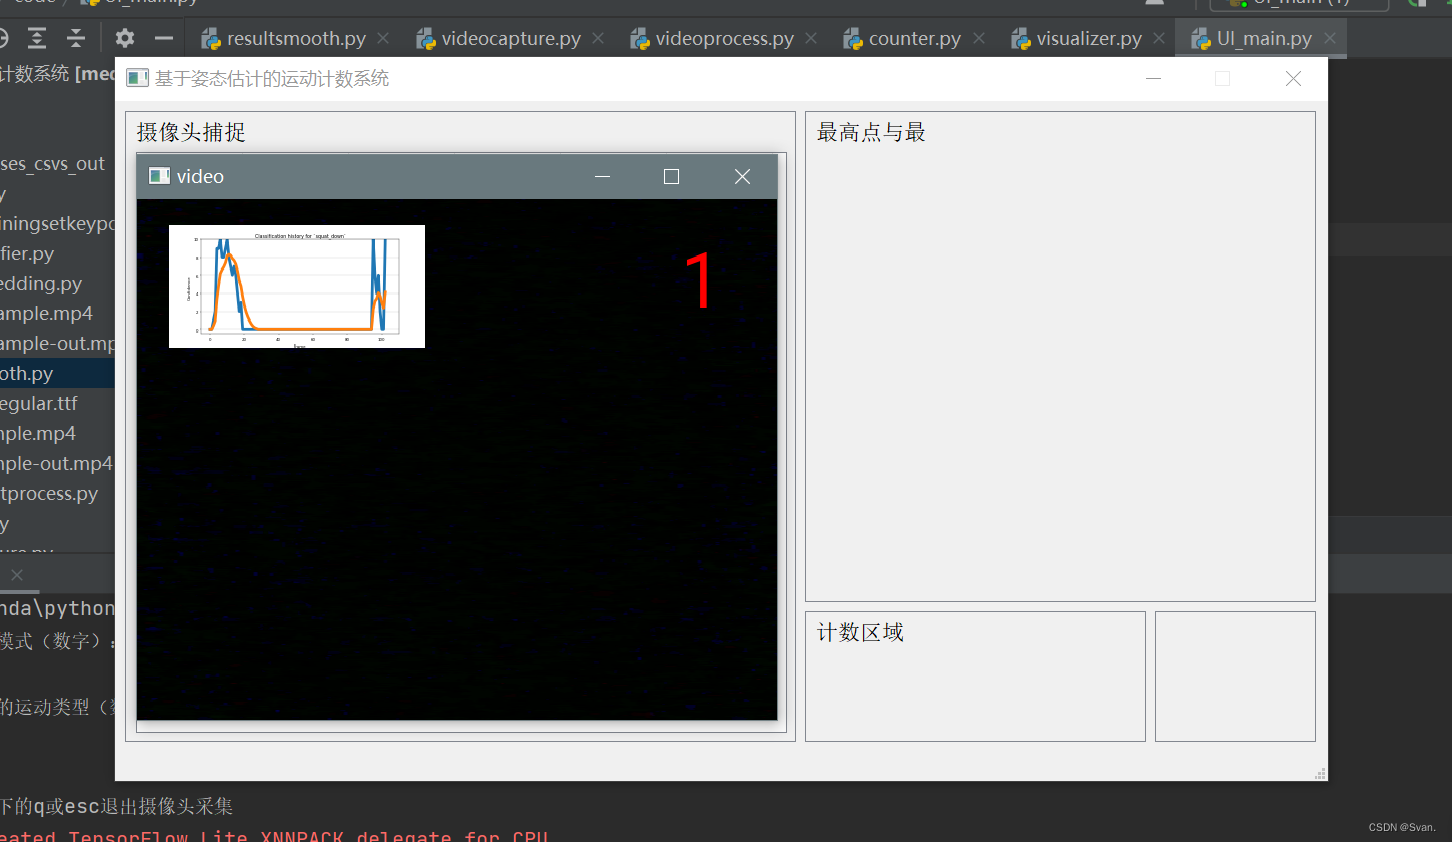Close the video preview window
Image resolution: width=1452 pixels, height=842 pixels.
[x=742, y=177]
